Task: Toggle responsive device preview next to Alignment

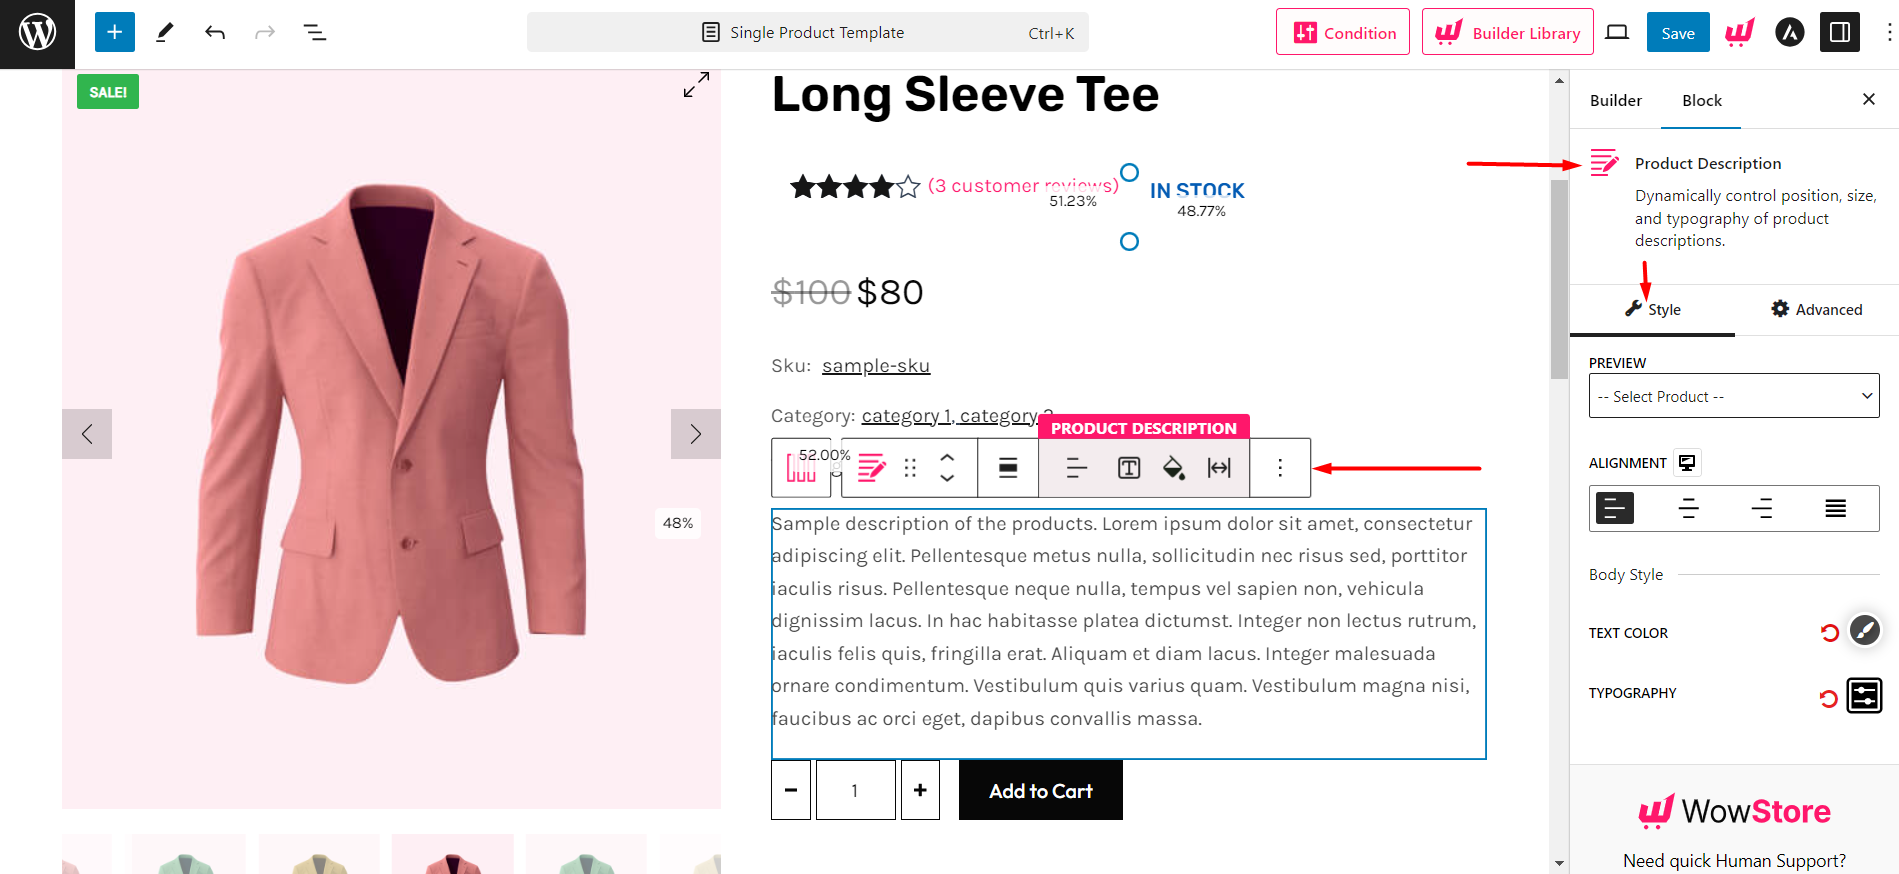Action: [1687, 462]
